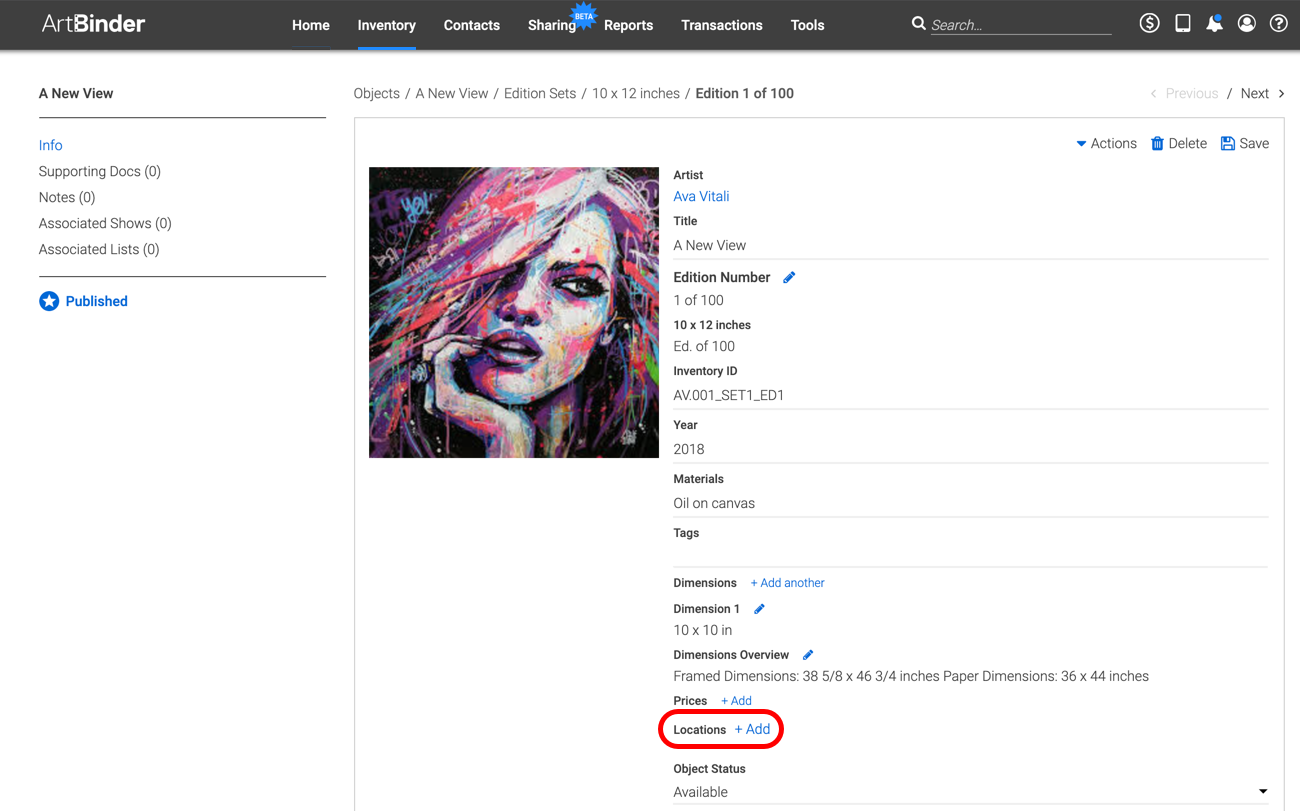Go to Edition Sets breadcrumb
Viewport: 1300px width, 811px height.
(540, 93)
